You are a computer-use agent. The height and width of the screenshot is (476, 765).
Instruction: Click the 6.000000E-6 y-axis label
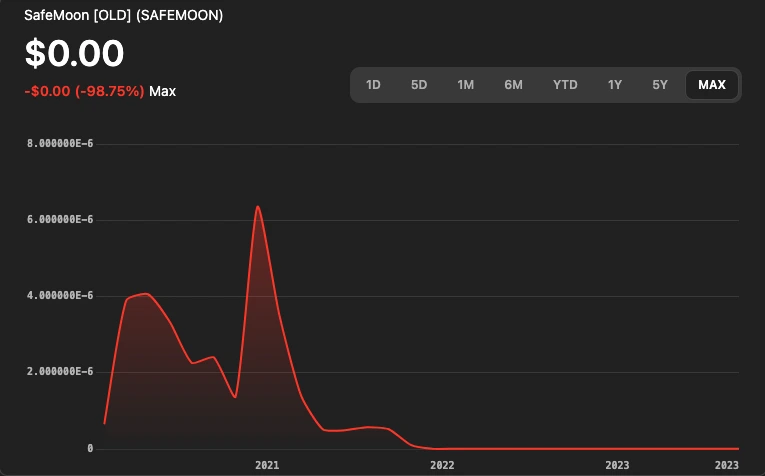[59, 220]
